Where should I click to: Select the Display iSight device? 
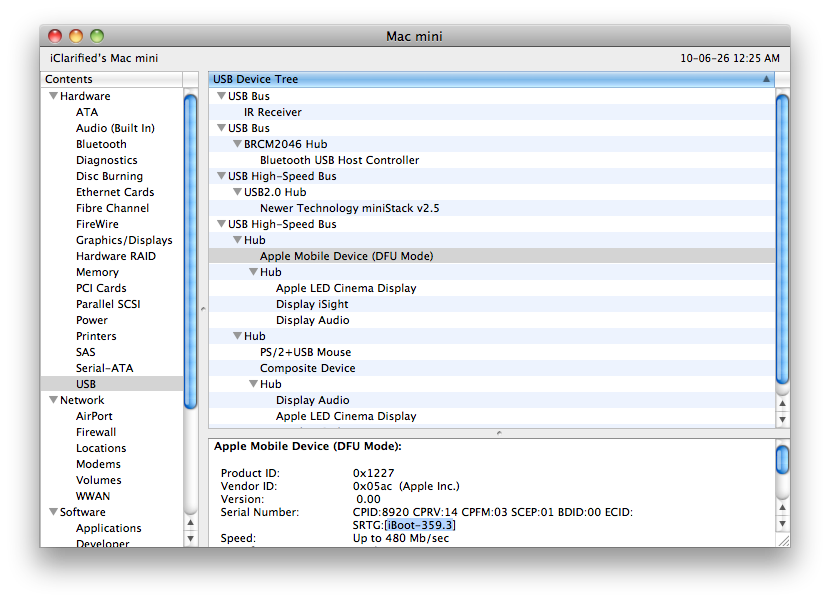(x=312, y=304)
